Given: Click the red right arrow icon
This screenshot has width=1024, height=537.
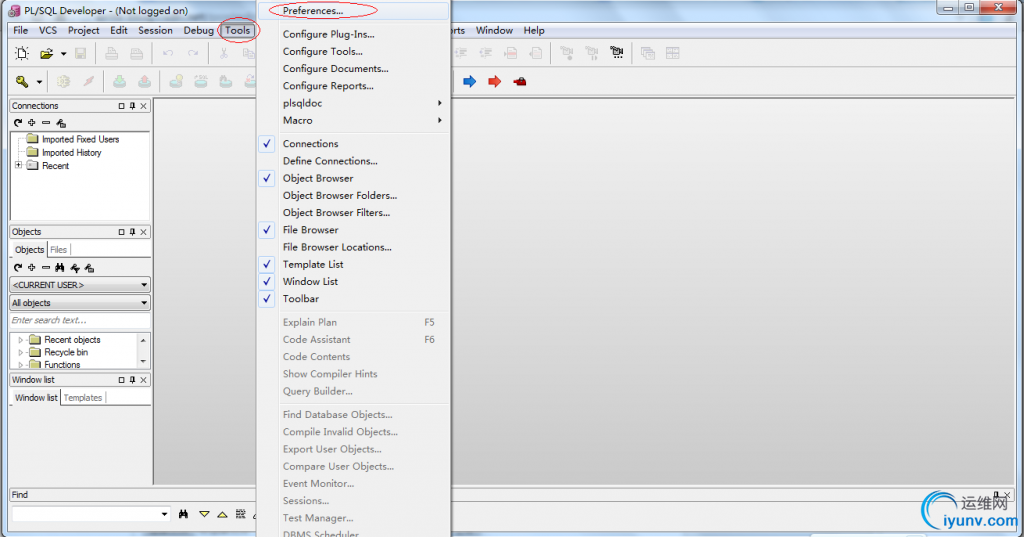Looking at the screenshot, I should point(494,82).
